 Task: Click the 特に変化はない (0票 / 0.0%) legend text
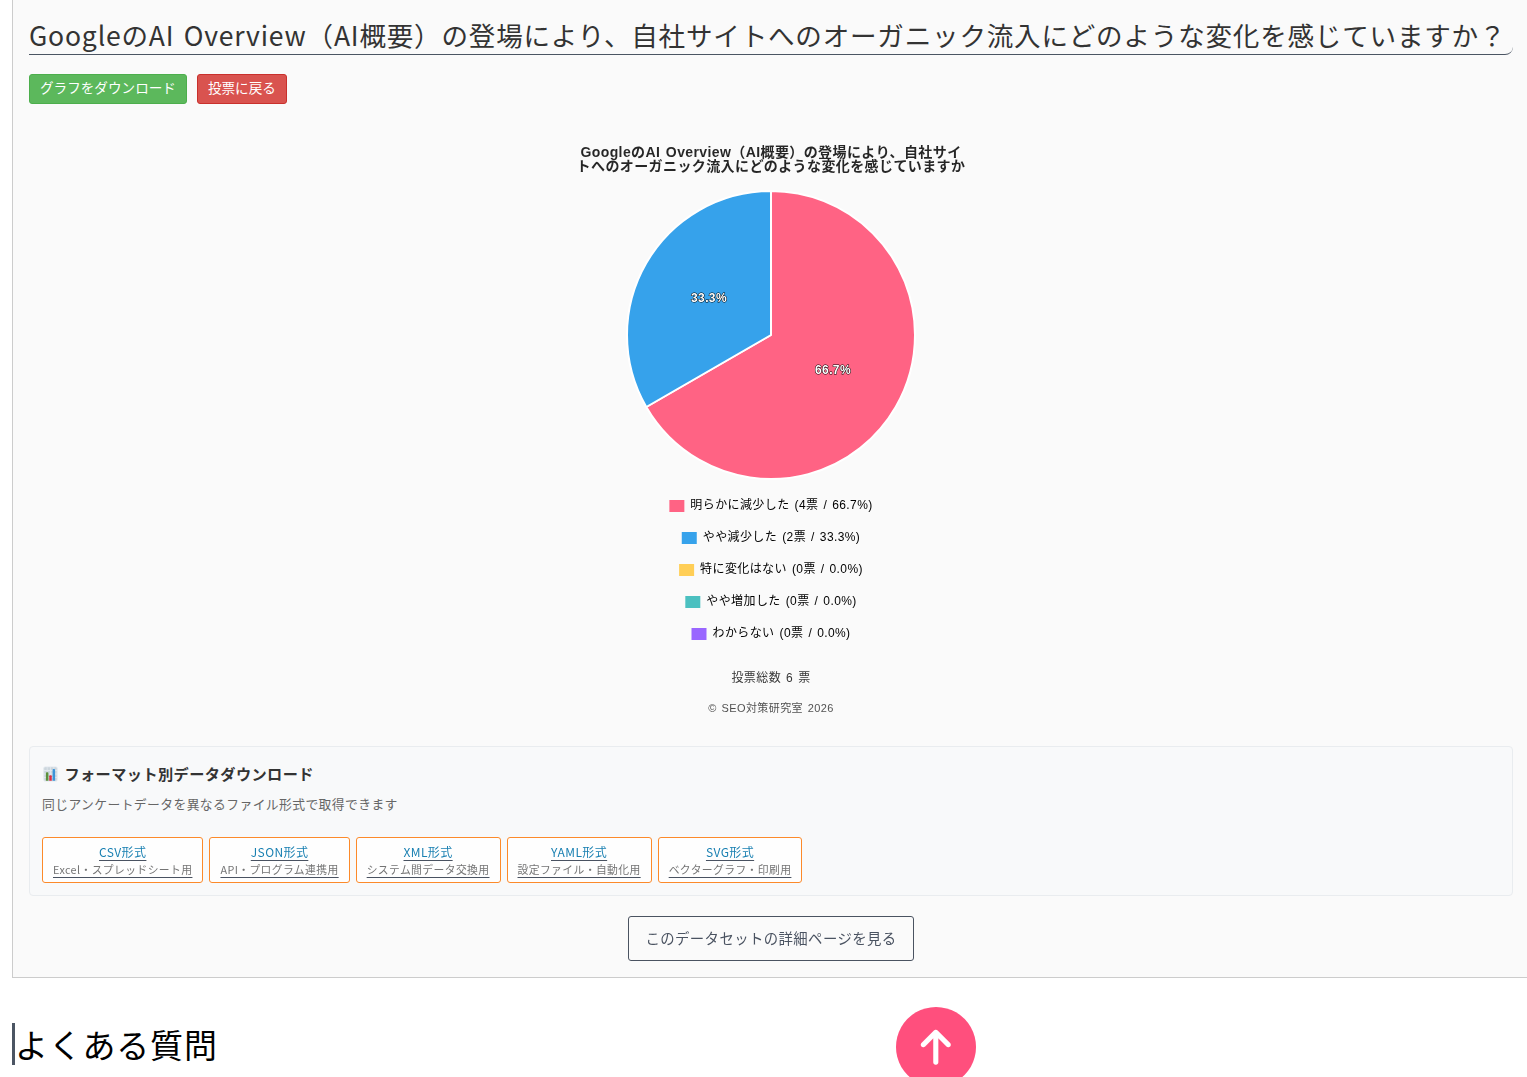click(x=781, y=569)
